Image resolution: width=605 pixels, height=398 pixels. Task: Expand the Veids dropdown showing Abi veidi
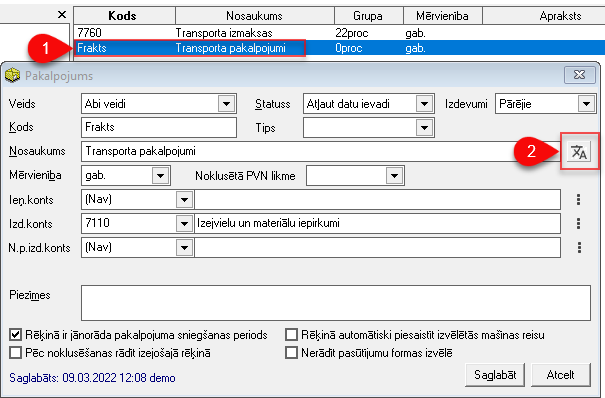click(x=226, y=104)
